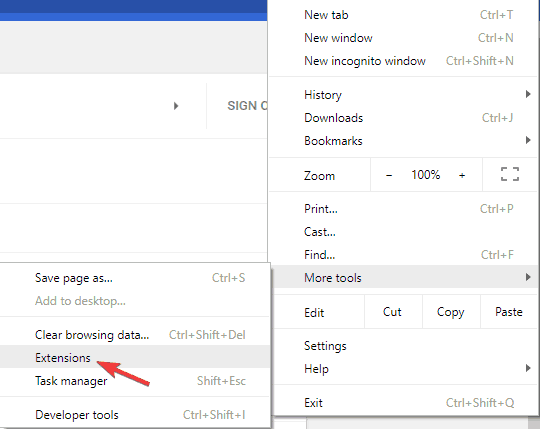Viewport: 540px width, 429px height.
Task: Select Print... from the menu
Action: 403,209
